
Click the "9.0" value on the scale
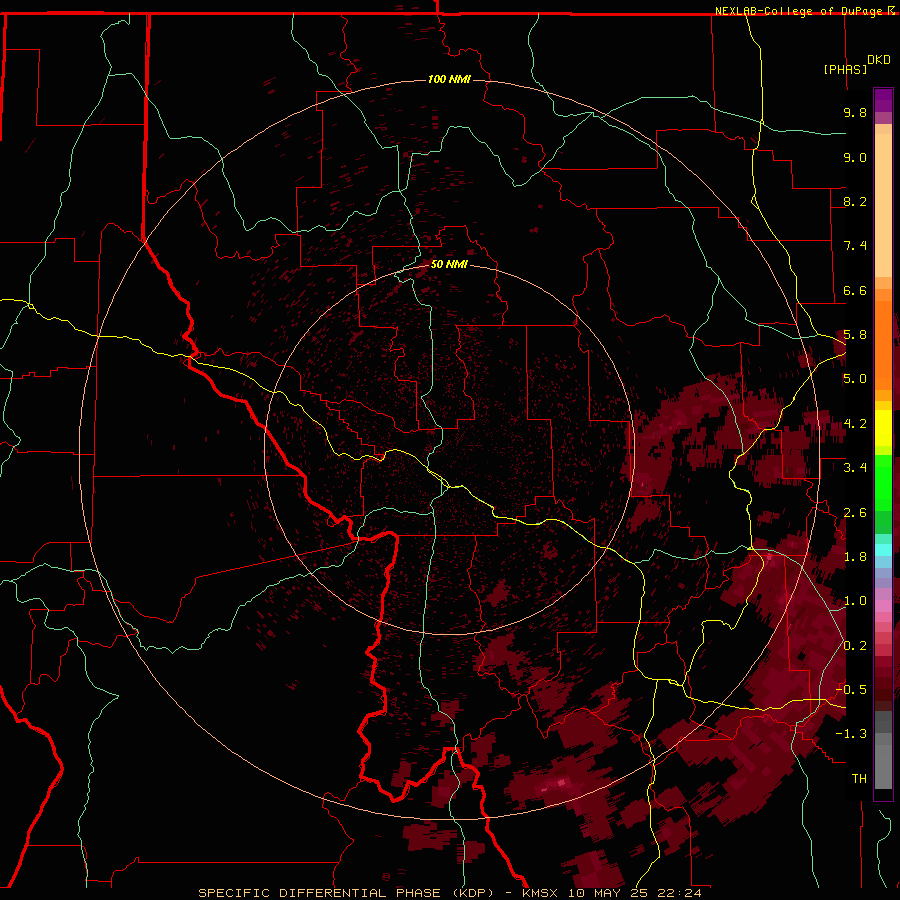(x=855, y=157)
